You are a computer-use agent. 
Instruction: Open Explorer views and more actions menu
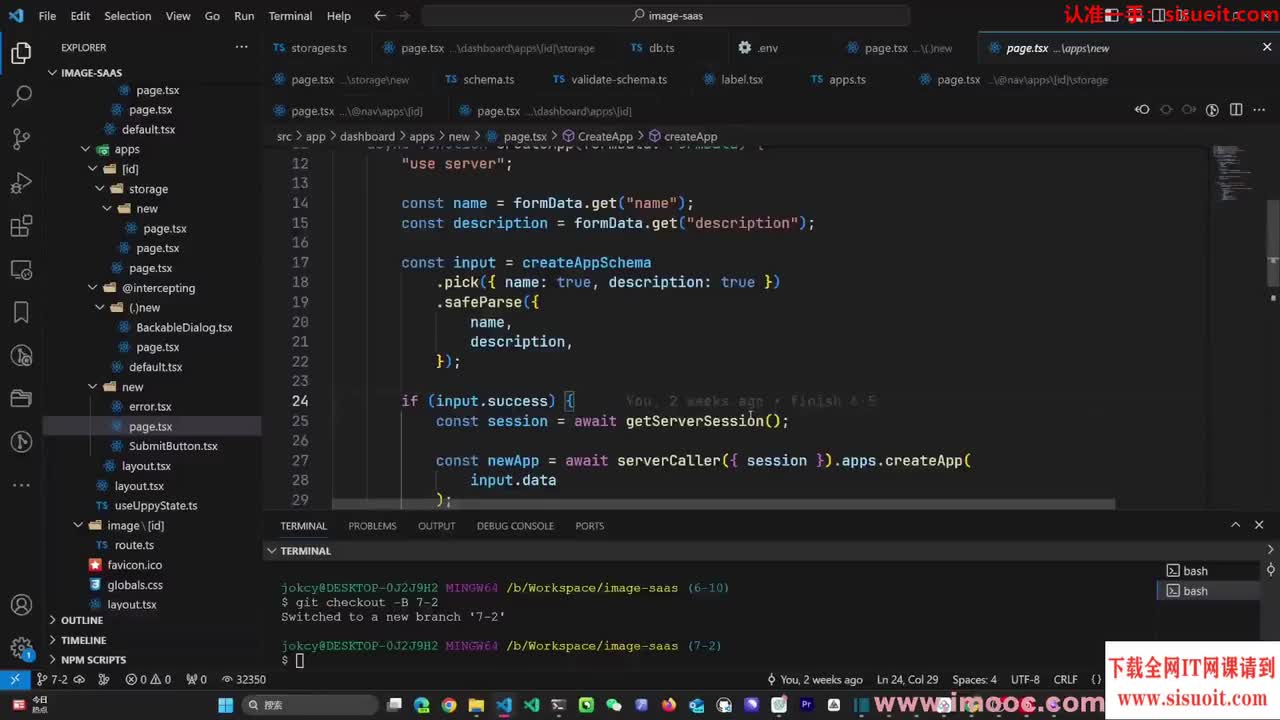[x=241, y=47]
